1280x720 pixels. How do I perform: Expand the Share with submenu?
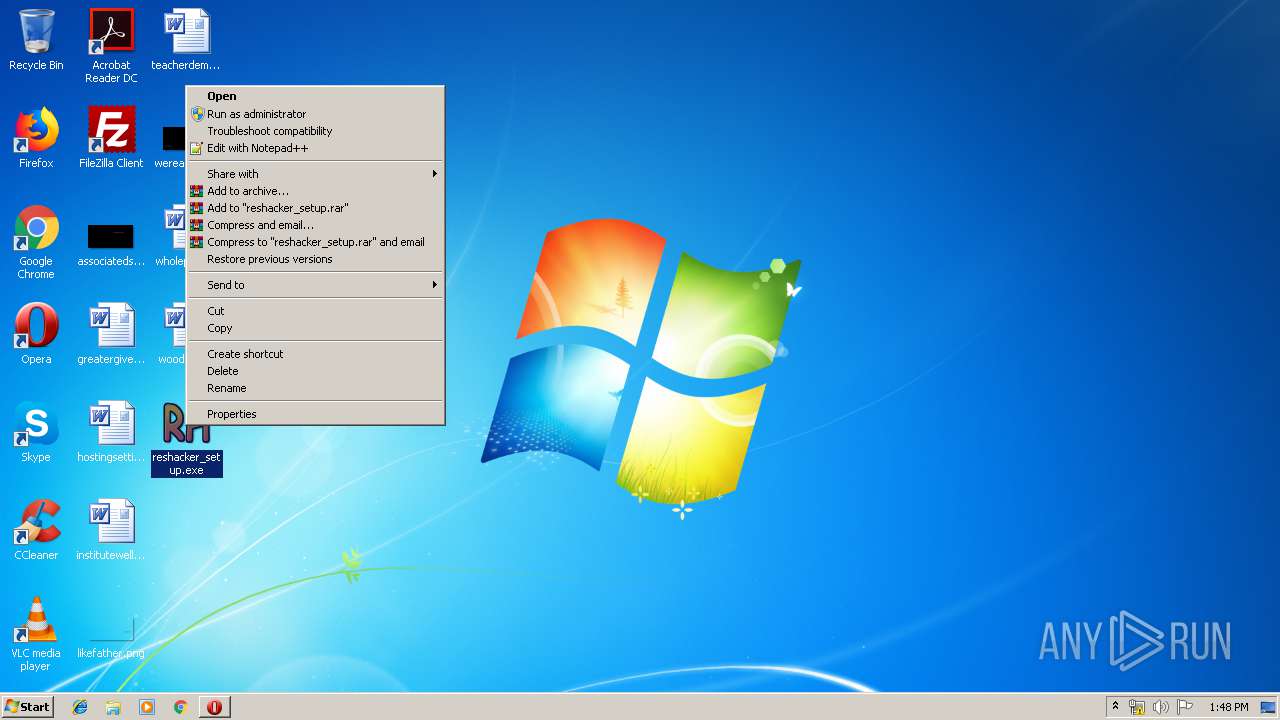(315, 174)
